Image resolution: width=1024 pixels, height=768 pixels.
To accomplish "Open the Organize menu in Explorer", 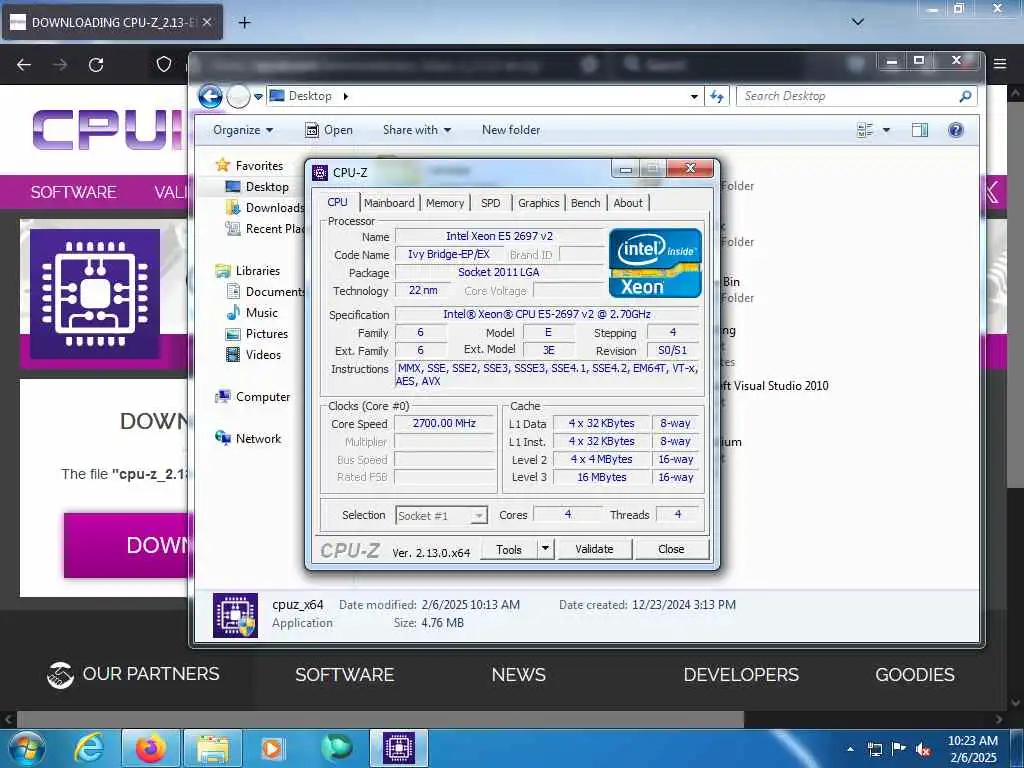I will click(x=243, y=130).
